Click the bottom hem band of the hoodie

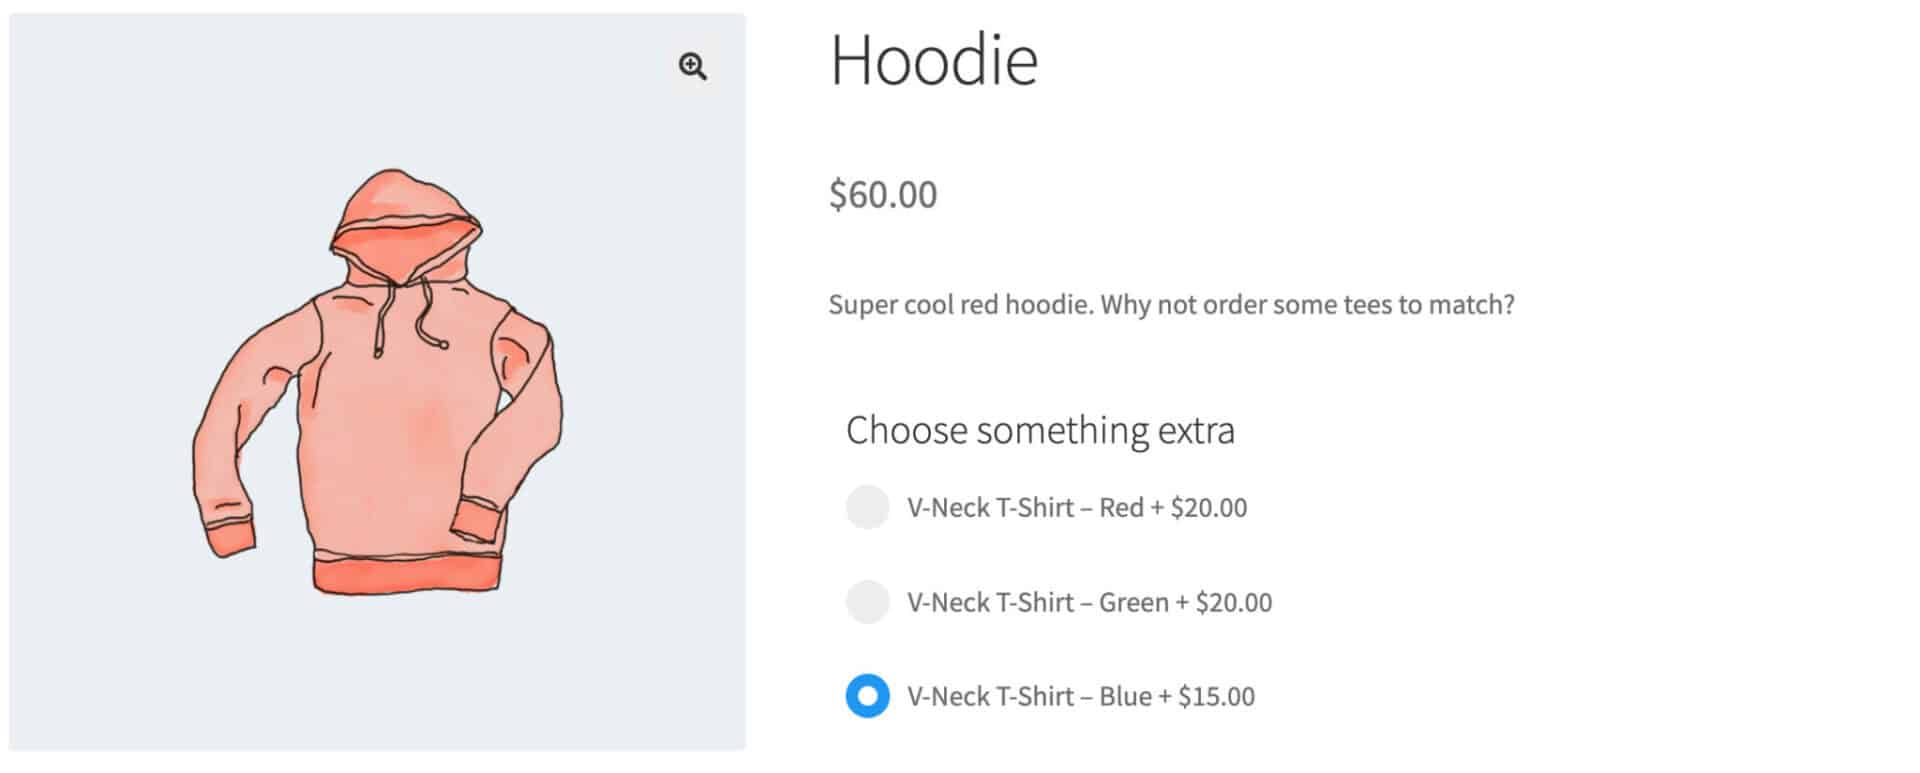pyautogui.click(x=405, y=576)
